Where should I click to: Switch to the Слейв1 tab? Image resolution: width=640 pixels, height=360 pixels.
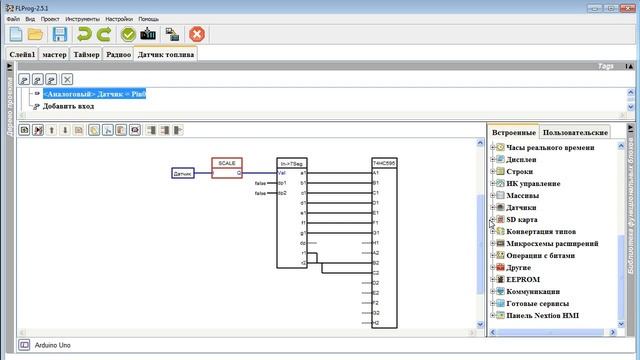pos(22,54)
